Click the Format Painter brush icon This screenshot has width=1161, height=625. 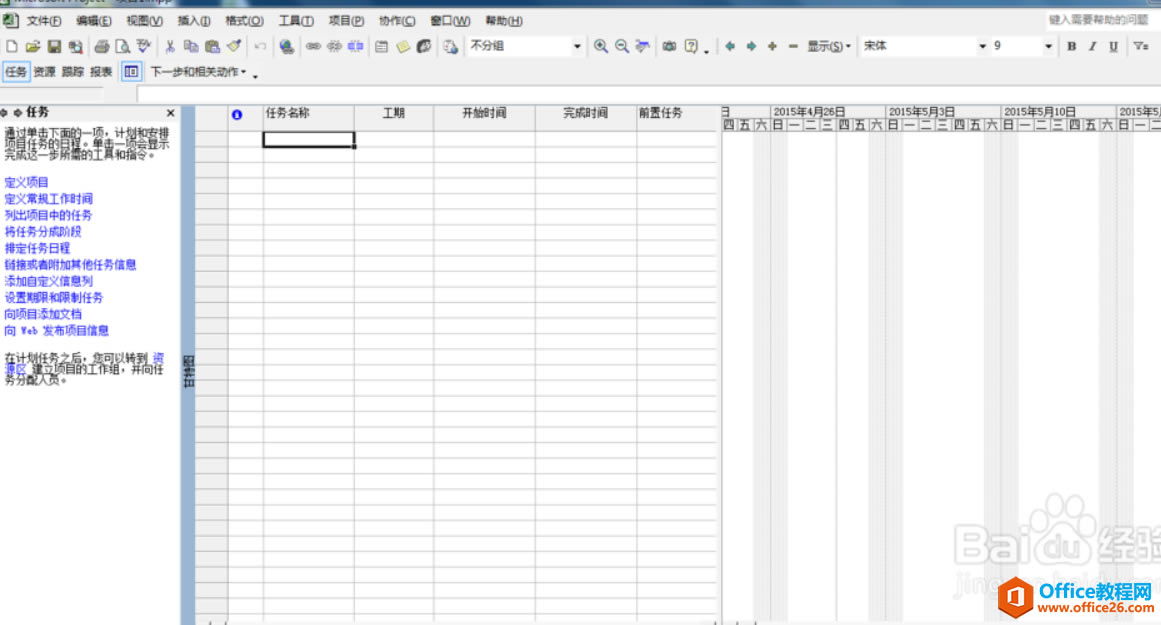(x=233, y=46)
